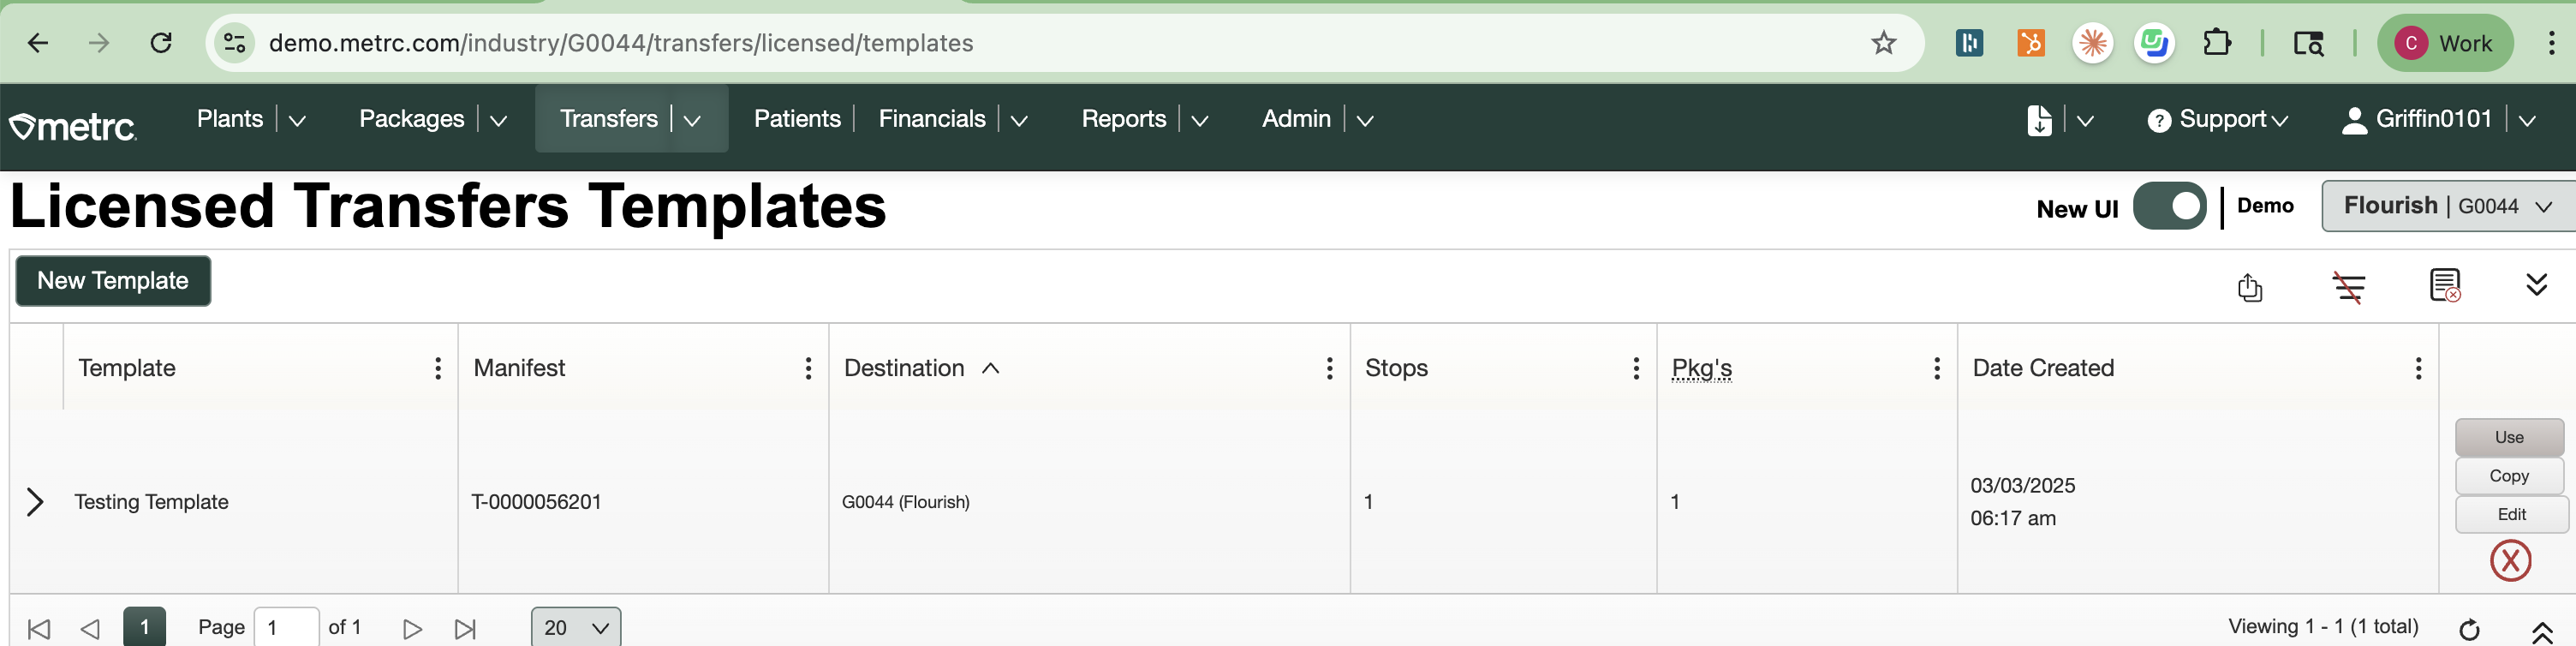Click the New Template button
The height and width of the screenshot is (646, 2576).
point(113,281)
